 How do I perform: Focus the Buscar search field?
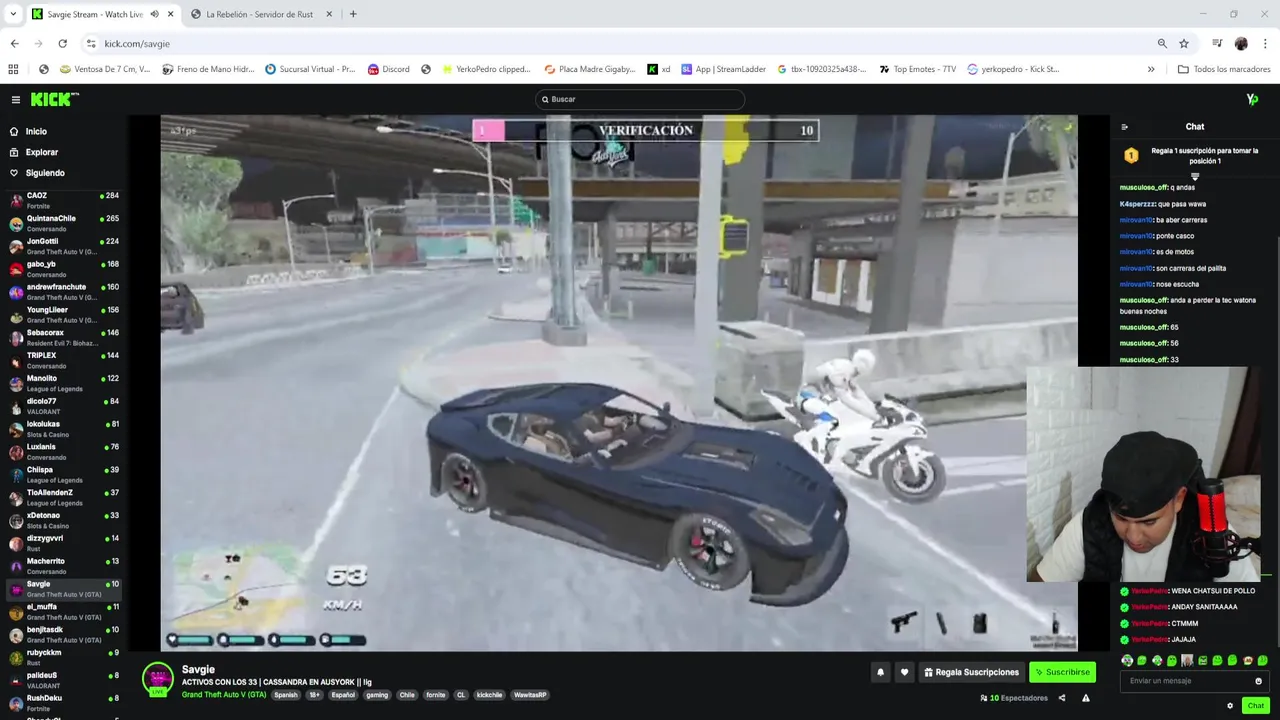click(640, 99)
